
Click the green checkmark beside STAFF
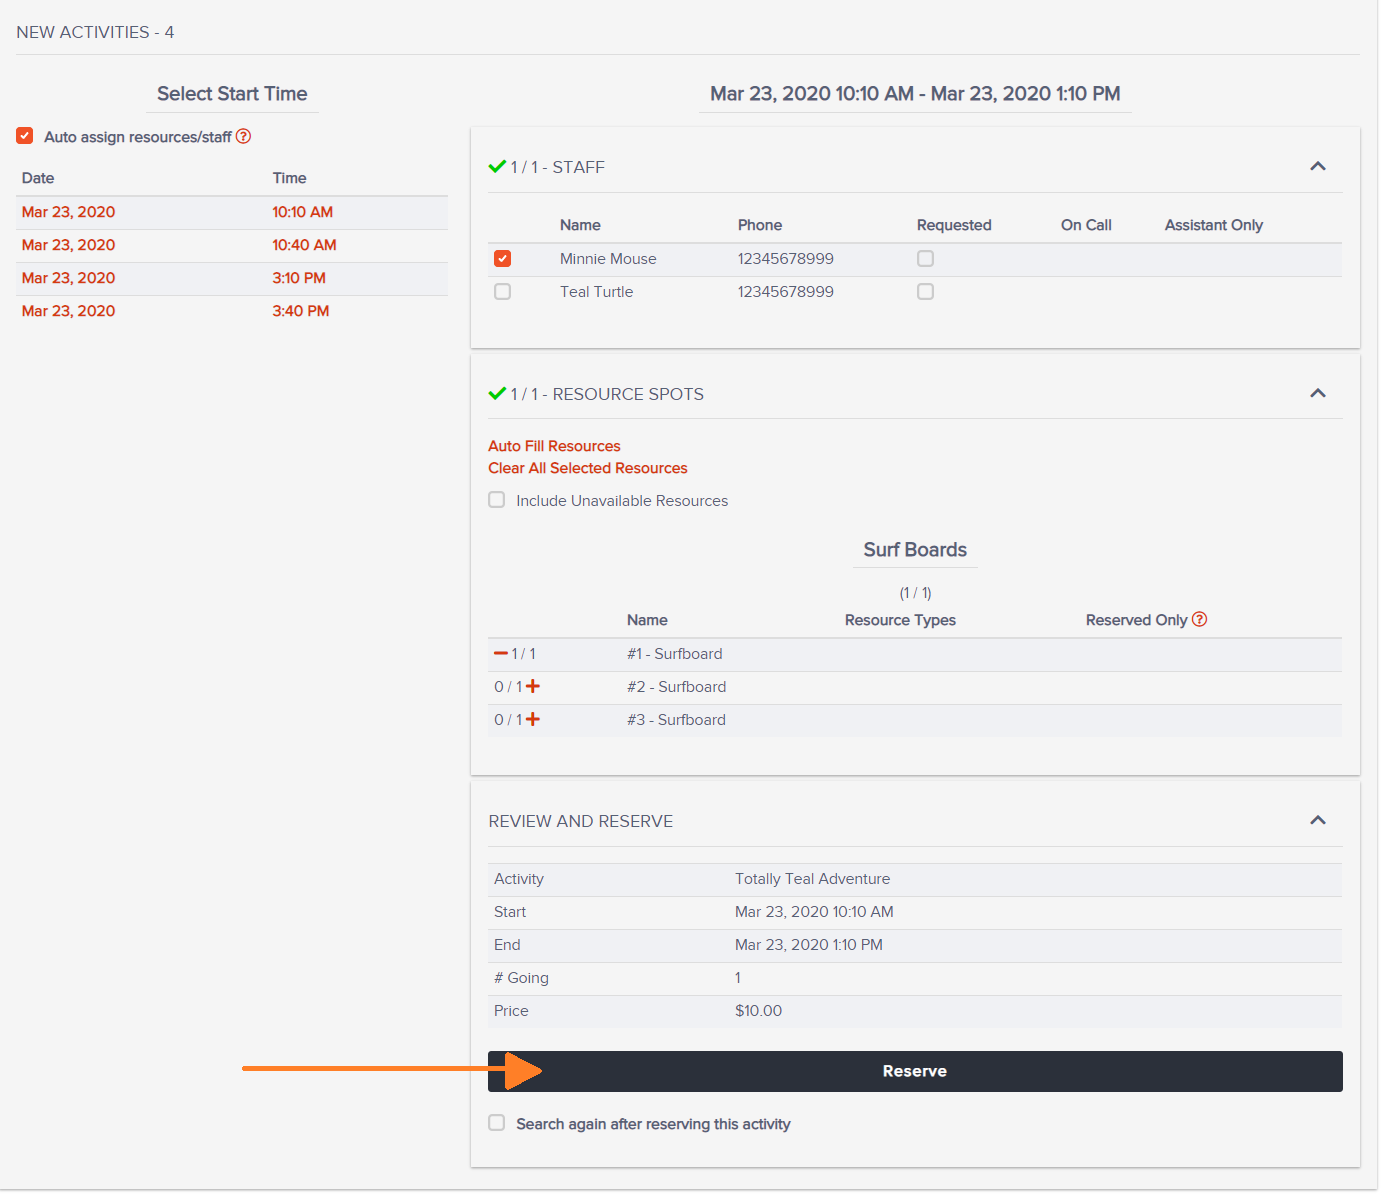click(497, 166)
